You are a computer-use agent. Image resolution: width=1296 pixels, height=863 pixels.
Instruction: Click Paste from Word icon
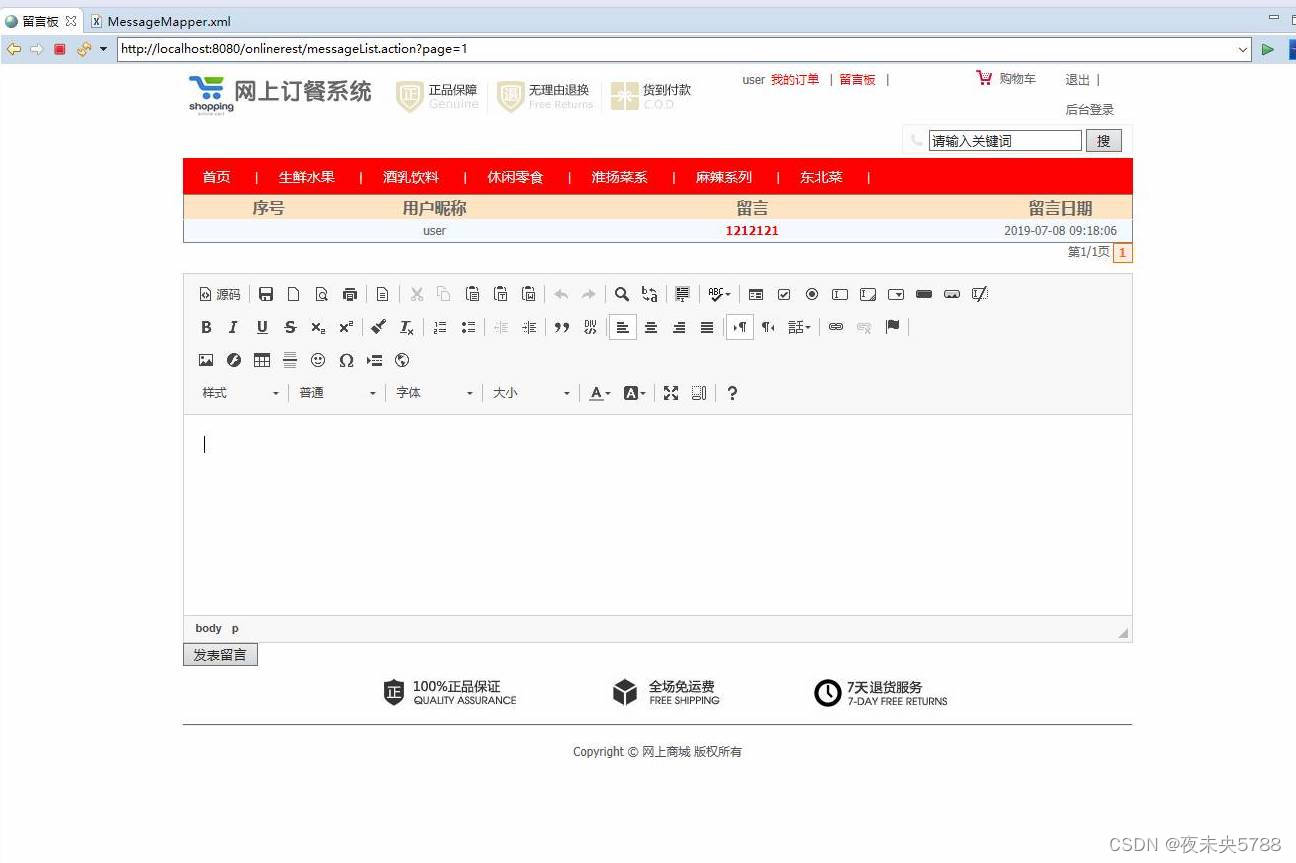point(528,294)
